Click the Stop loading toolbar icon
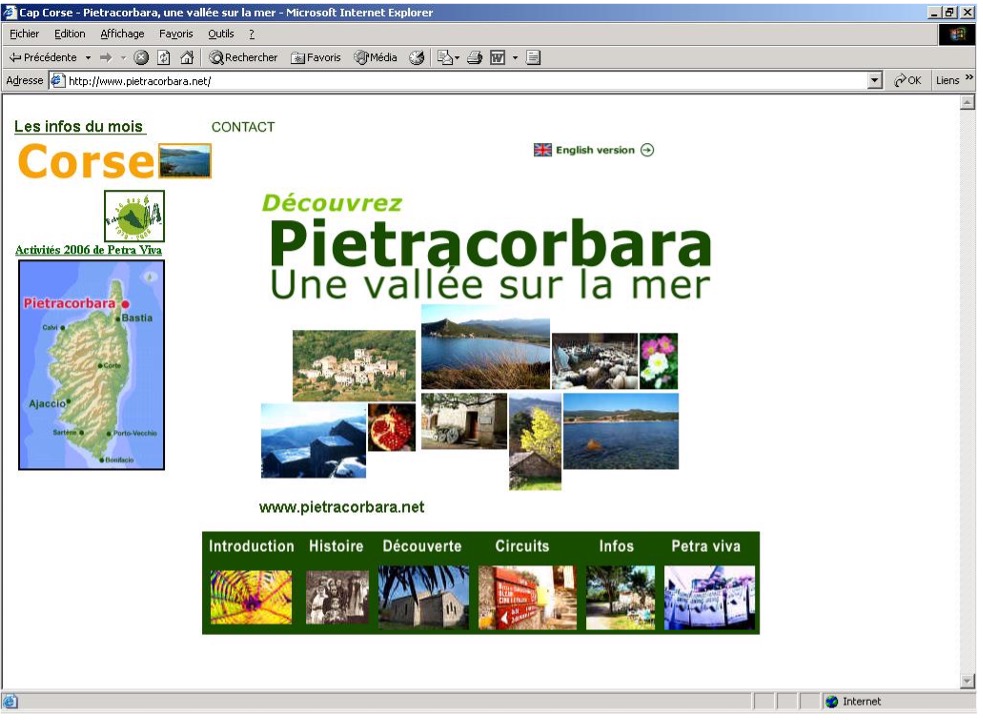The width and height of the screenshot is (983, 720). [141, 58]
